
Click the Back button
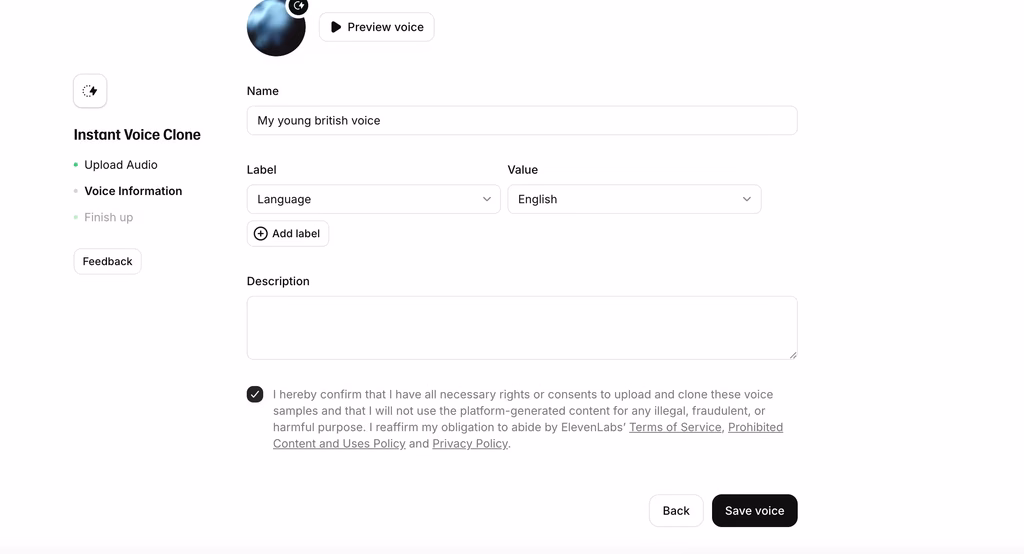[676, 511]
